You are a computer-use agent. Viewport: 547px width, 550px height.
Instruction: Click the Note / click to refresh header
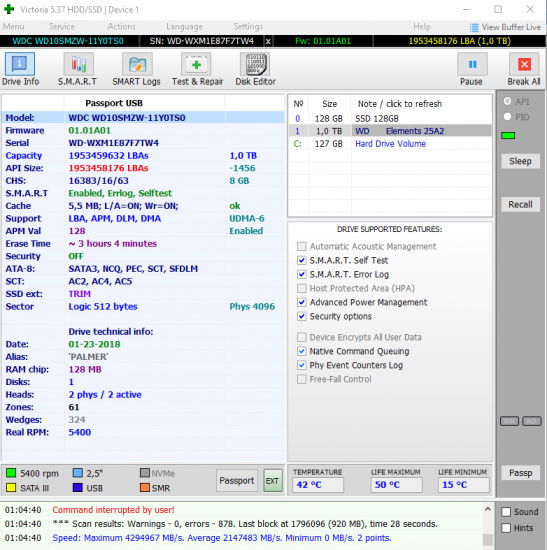tap(400, 104)
